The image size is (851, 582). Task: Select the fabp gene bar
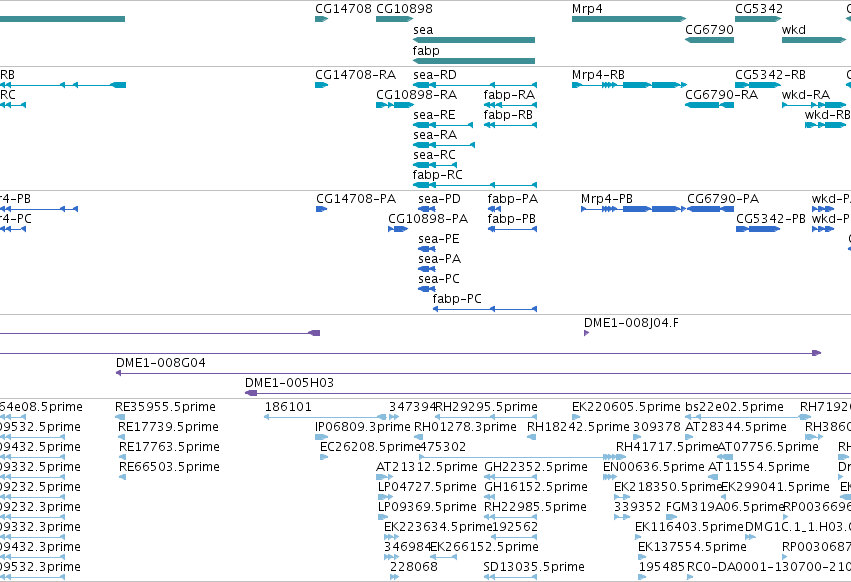pyautogui.click(x=474, y=61)
